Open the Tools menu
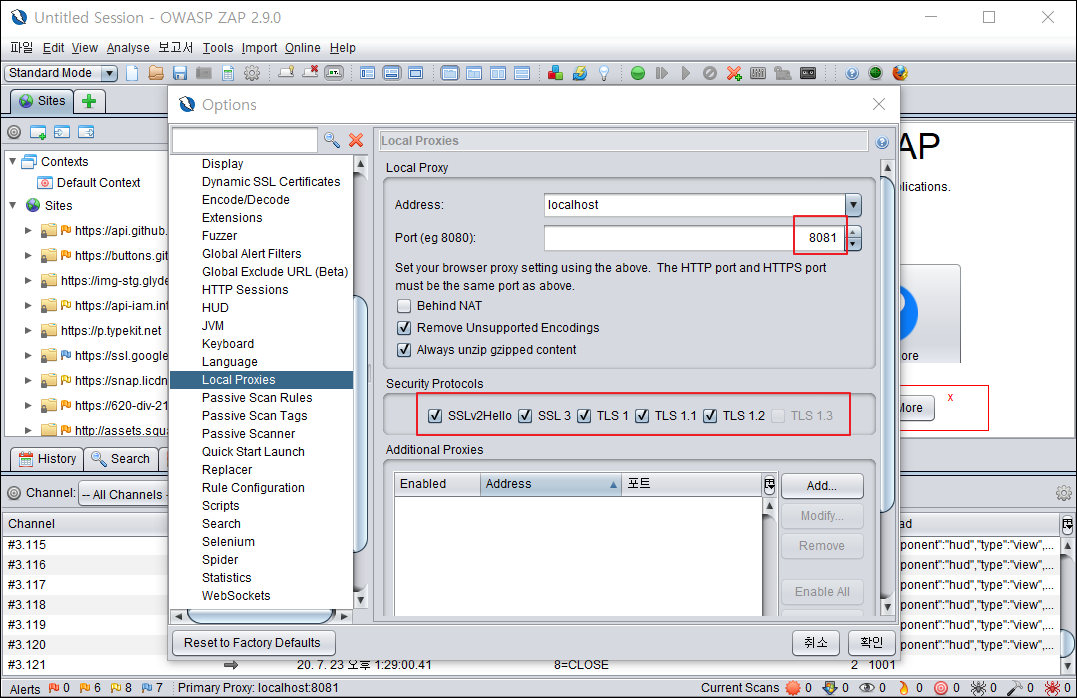 tap(218, 47)
